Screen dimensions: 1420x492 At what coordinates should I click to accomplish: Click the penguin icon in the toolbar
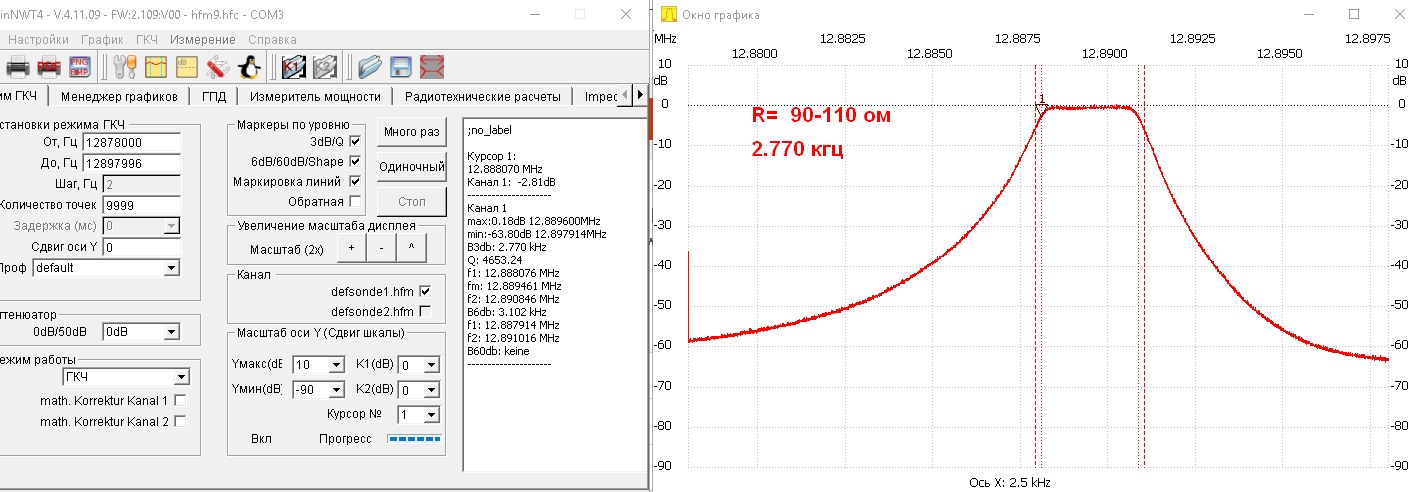(250, 67)
